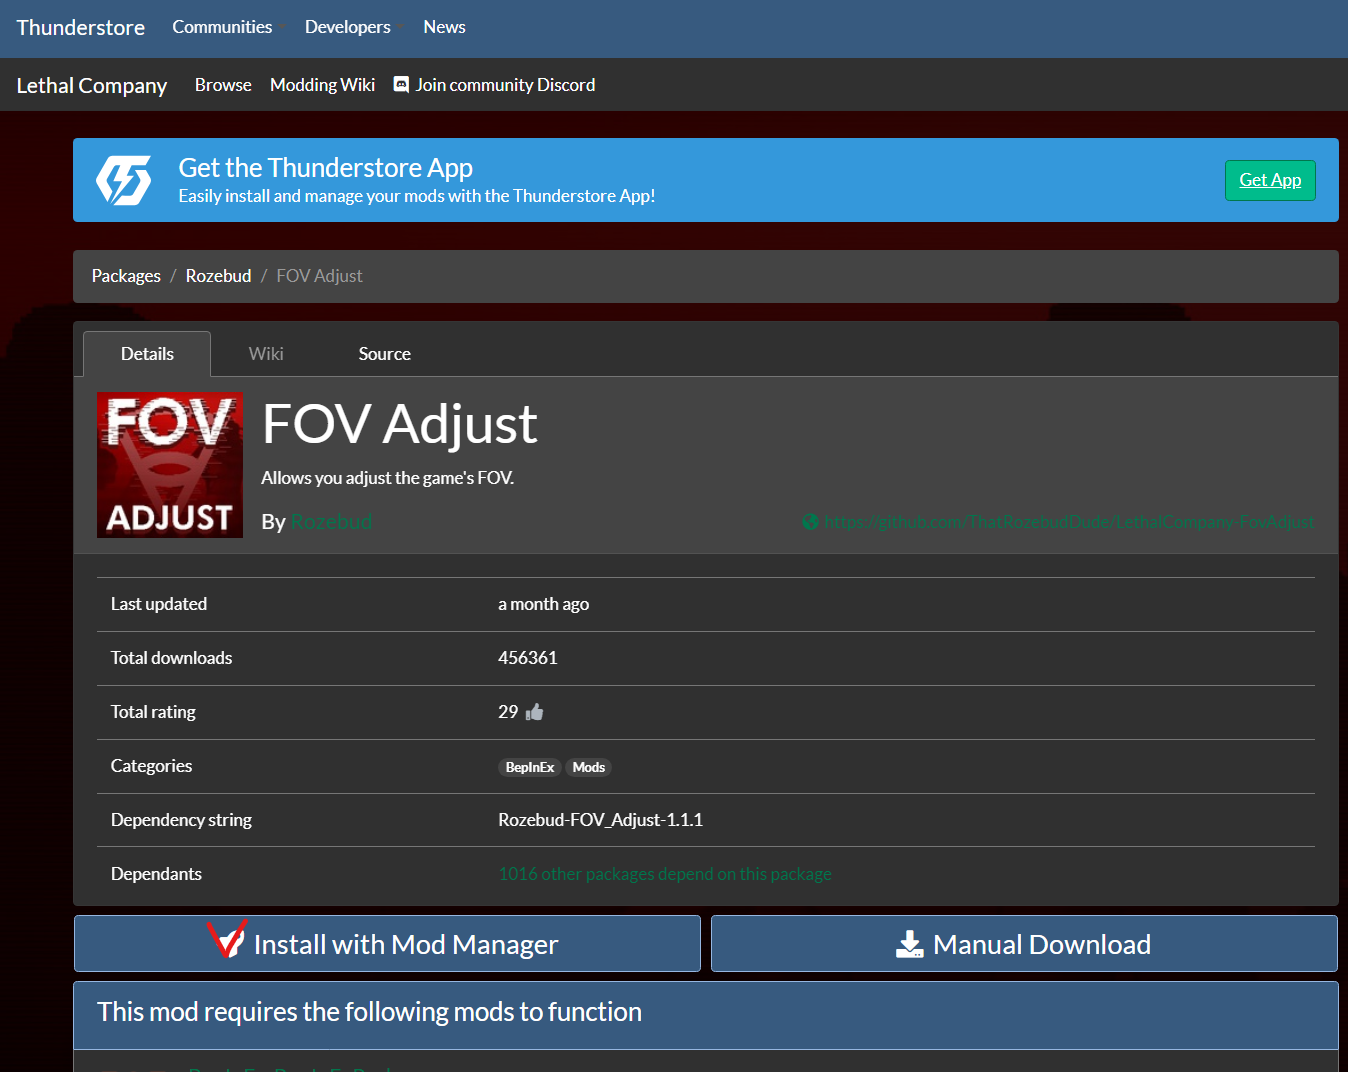Viewport: 1348px width, 1072px height.
Task: Click the 'a month ago' last updated value
Action: click(x=544, y=604)
